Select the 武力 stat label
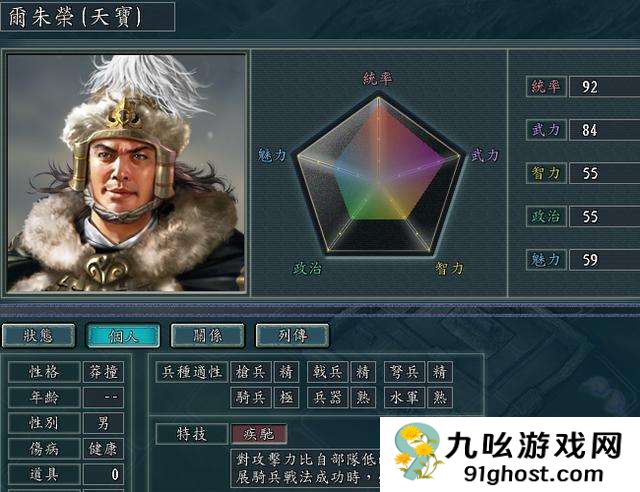The height and width of the screenshot is (492, 640). 546,130
